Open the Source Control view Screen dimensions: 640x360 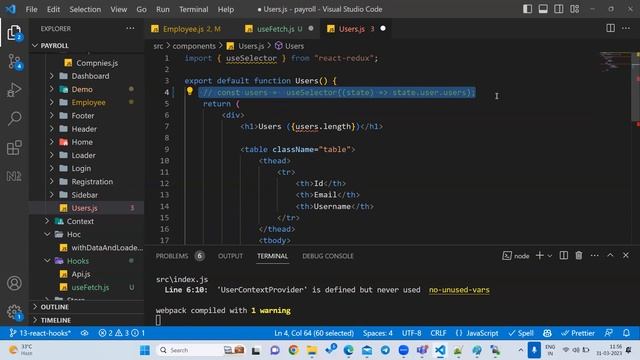point(14,62)
